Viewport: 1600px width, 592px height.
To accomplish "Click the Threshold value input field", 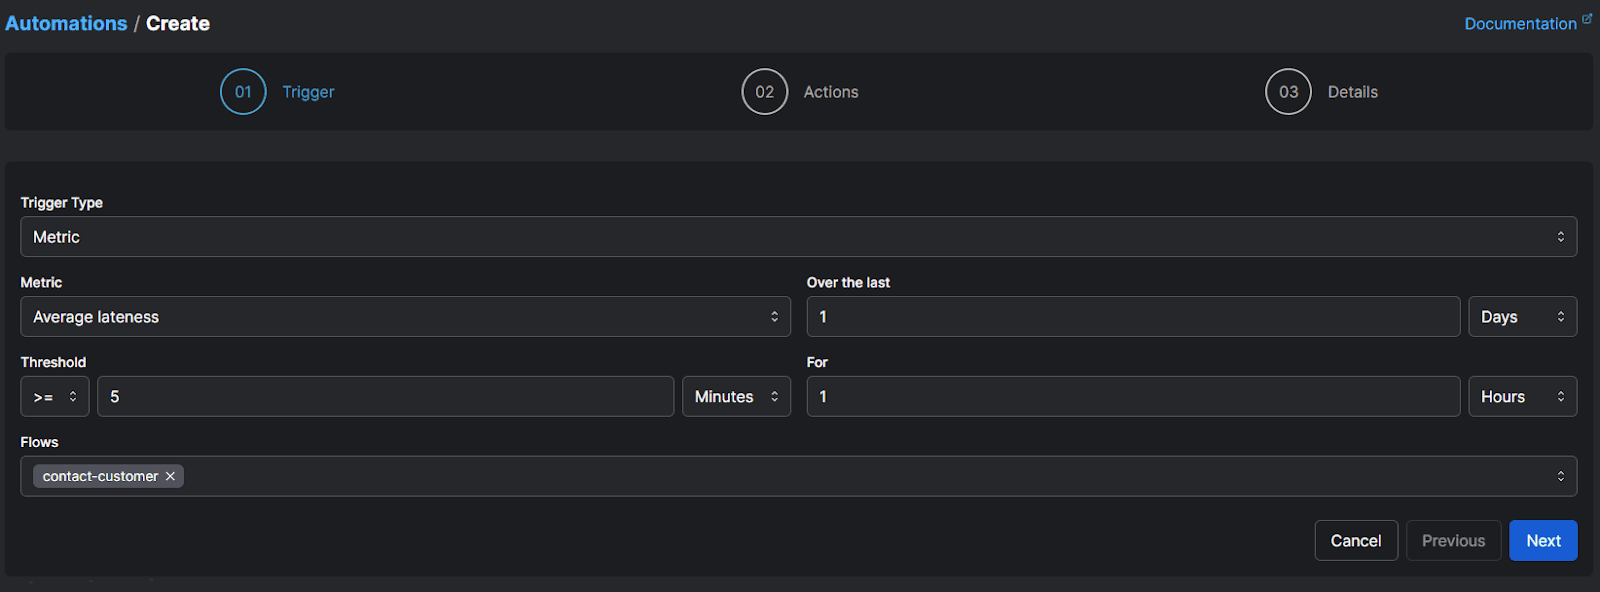I will [x=385, y=397].
